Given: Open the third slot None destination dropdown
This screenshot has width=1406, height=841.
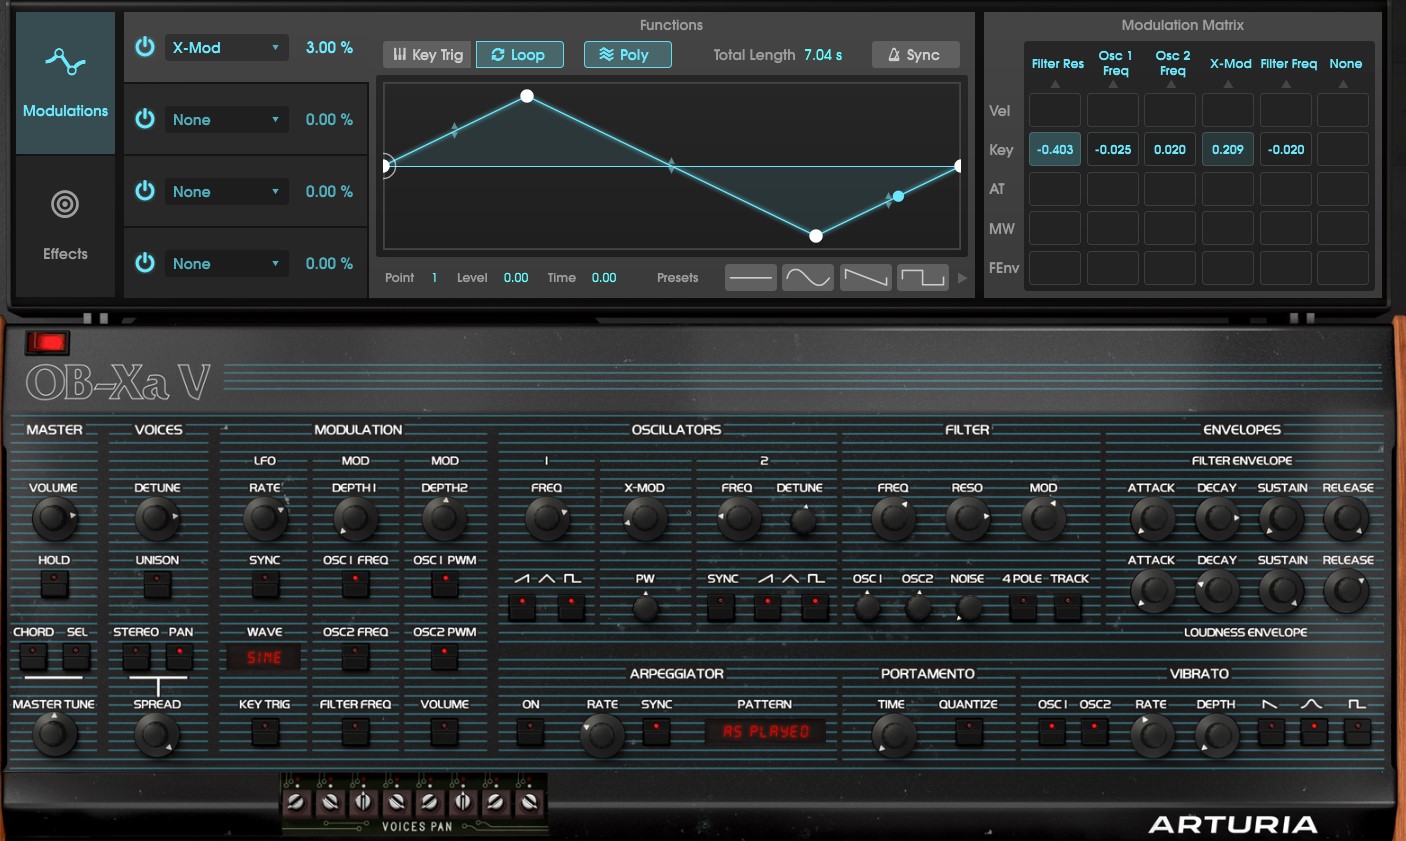Looking at the screenshot, I should click(x=226, y=191).
